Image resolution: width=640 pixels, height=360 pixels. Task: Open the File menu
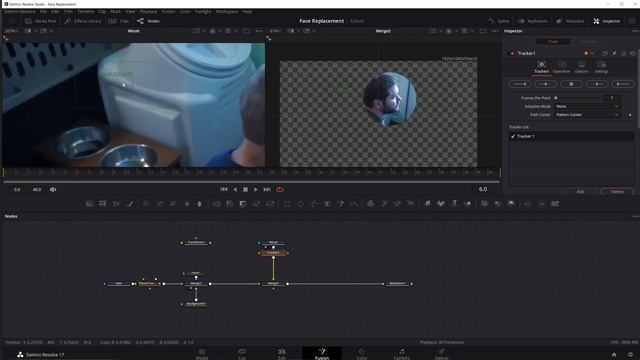43,12
